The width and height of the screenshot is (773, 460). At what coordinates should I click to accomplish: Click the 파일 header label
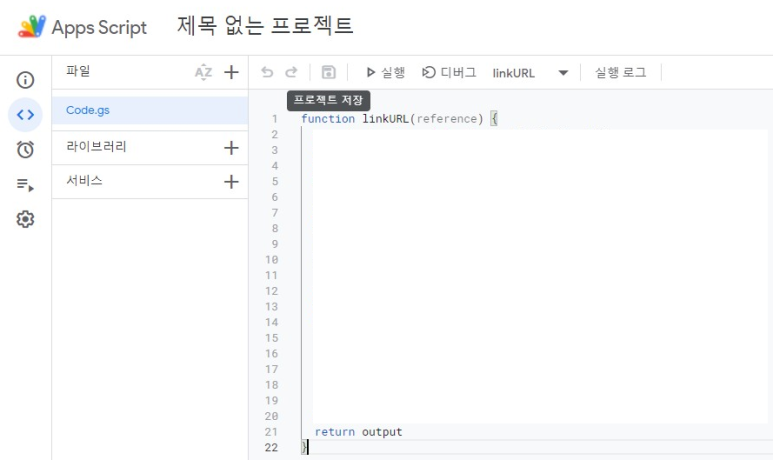pos(78,71)
